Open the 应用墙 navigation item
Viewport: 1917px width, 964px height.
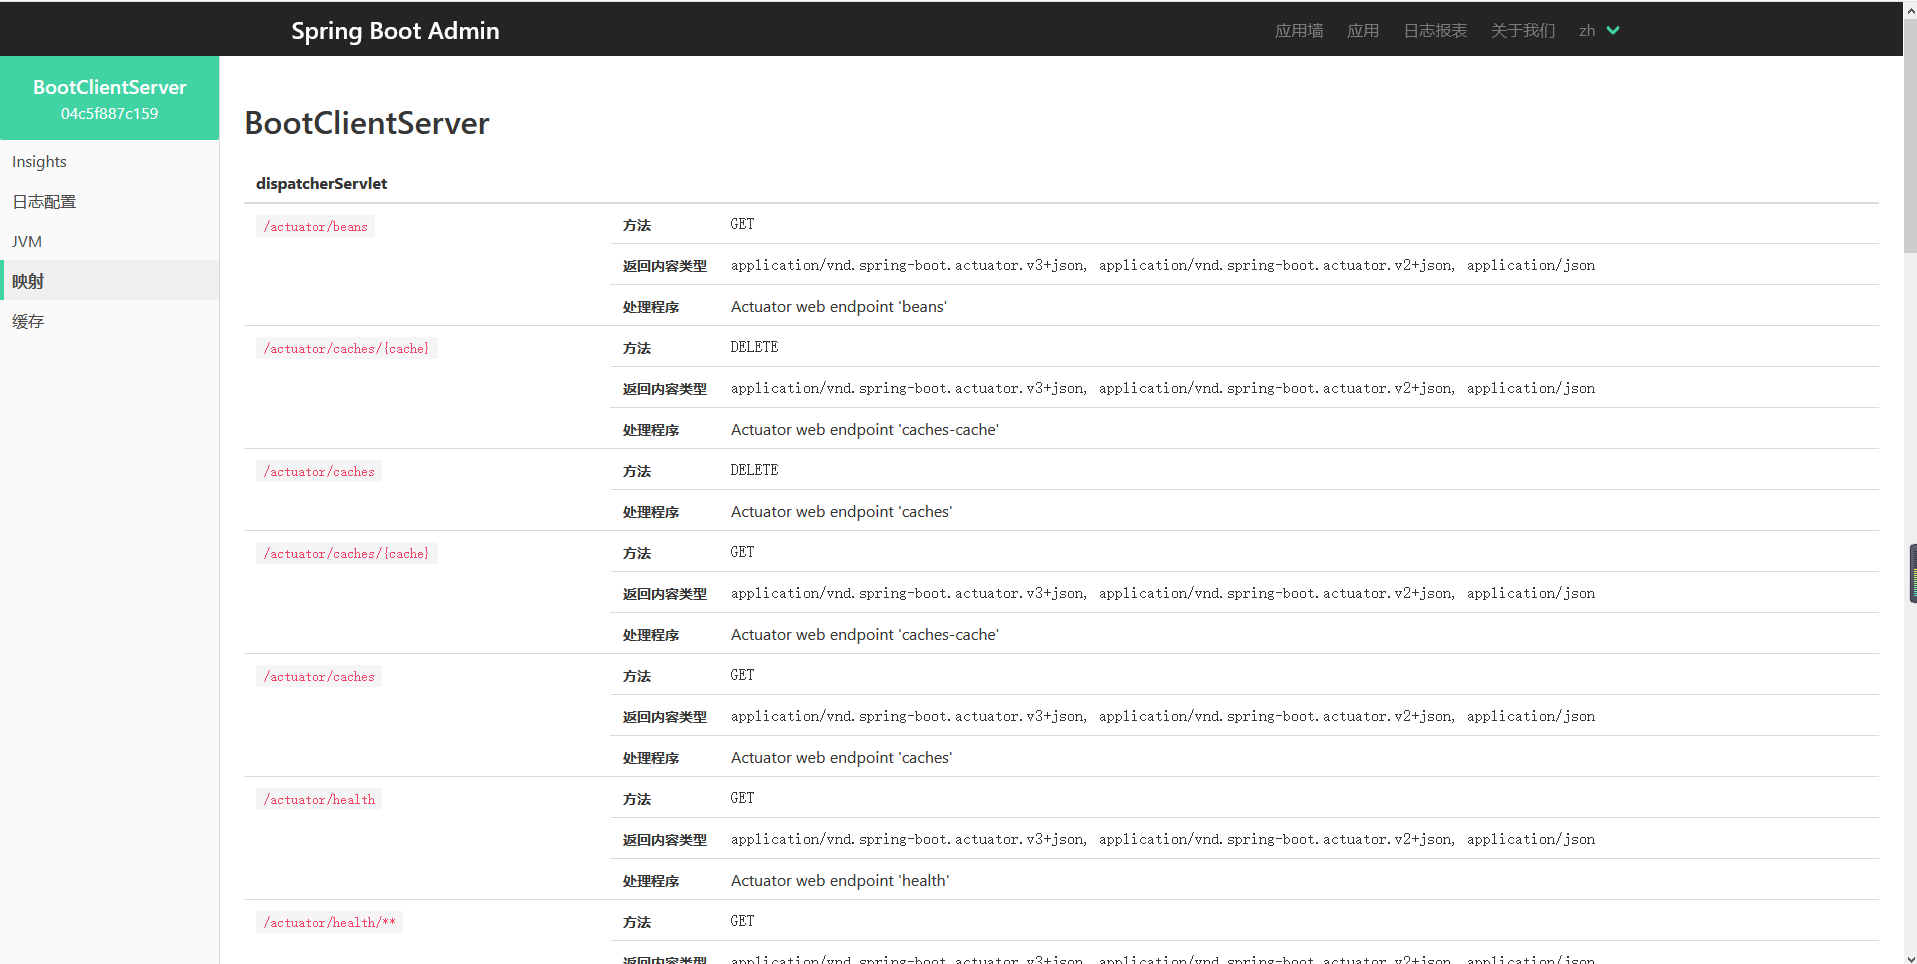pyautogui.click(x=1298, y=31)
